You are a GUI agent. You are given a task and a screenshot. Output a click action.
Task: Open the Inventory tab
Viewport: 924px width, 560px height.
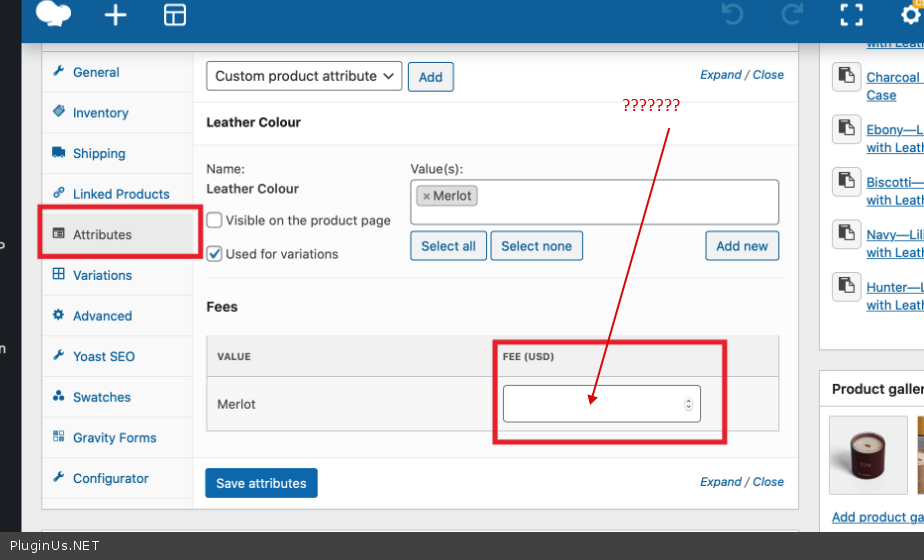(100, 113)
